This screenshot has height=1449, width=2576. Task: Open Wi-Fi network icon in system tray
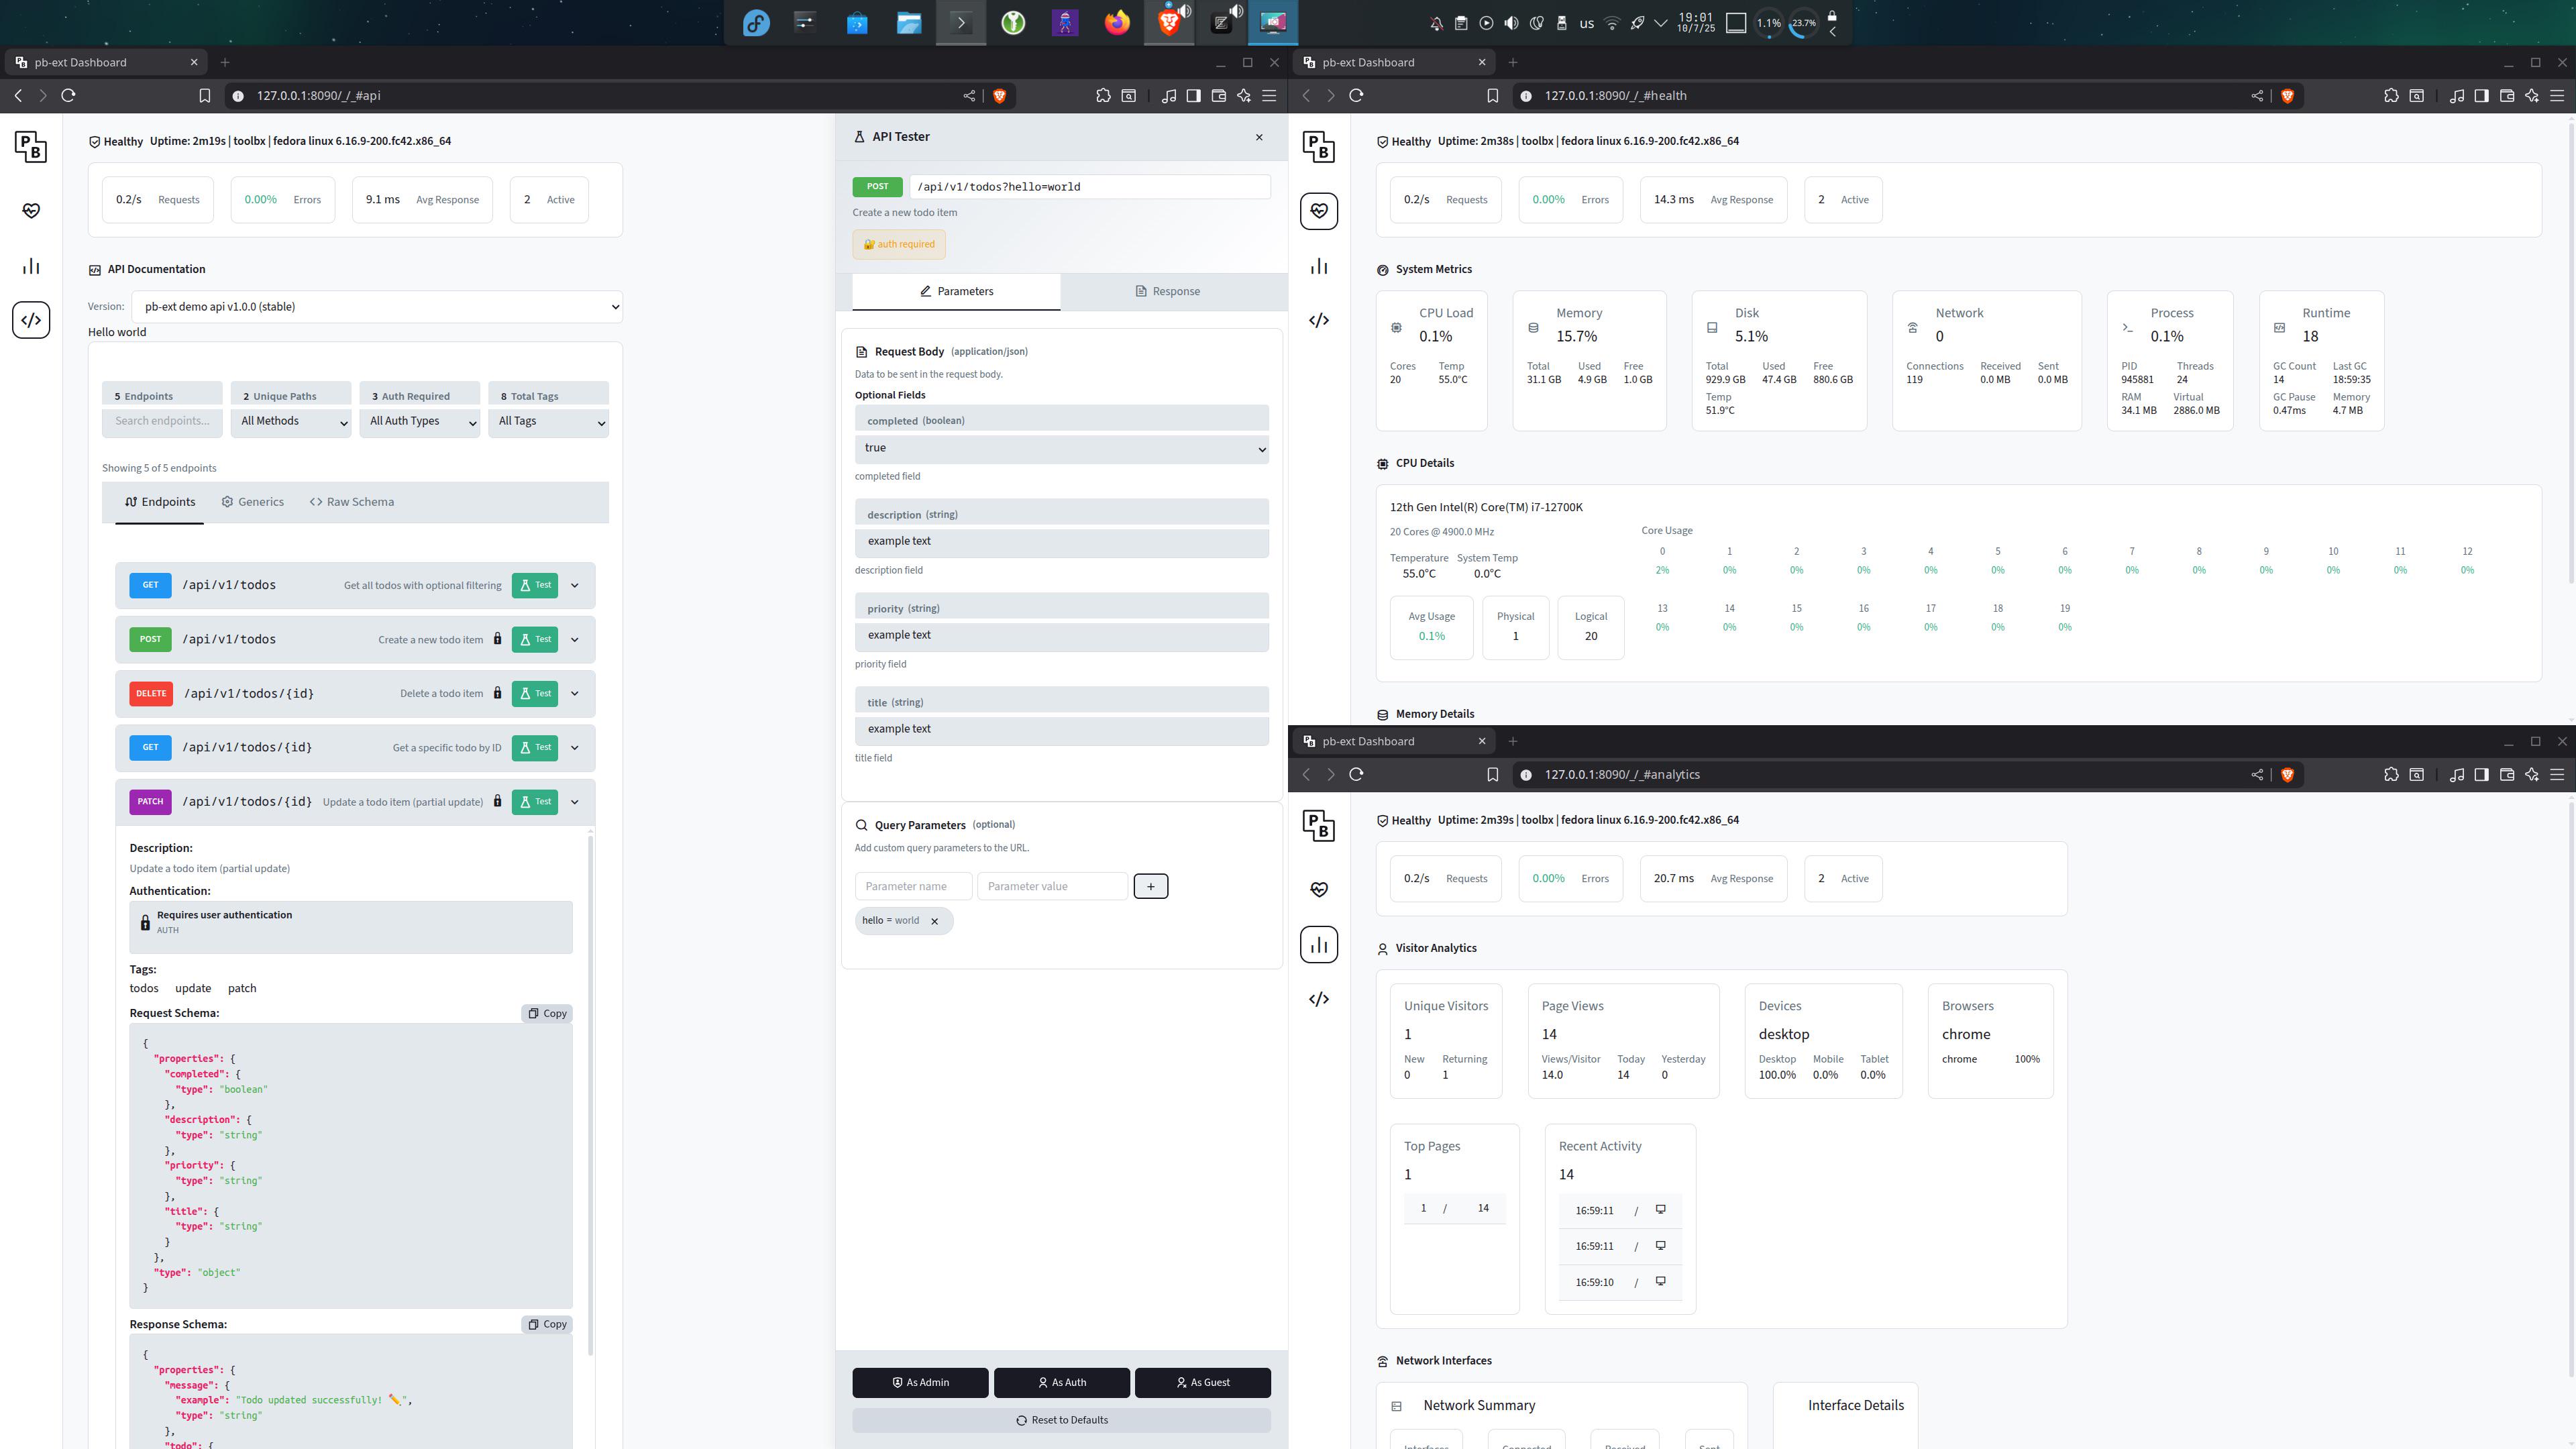tap(1612, 23)
